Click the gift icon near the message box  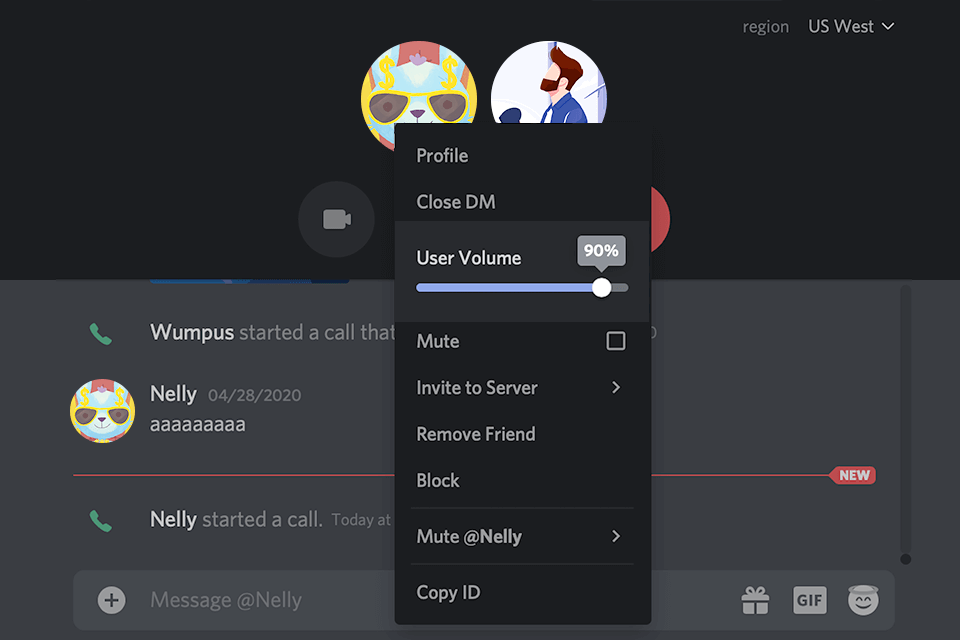click(755, 600)
